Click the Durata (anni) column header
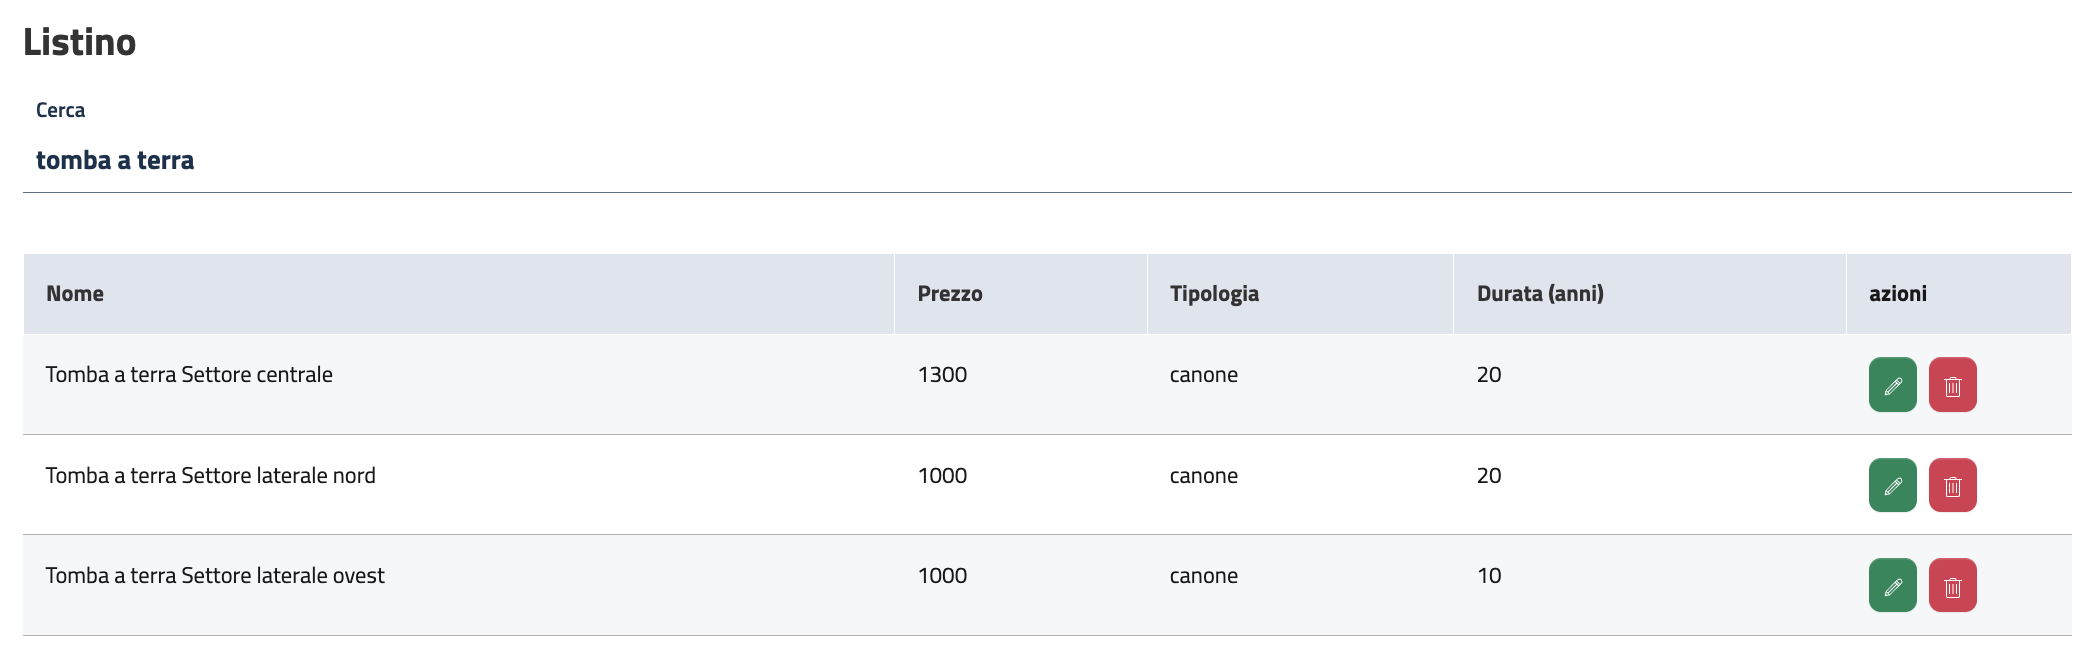 coord(1540,294)
